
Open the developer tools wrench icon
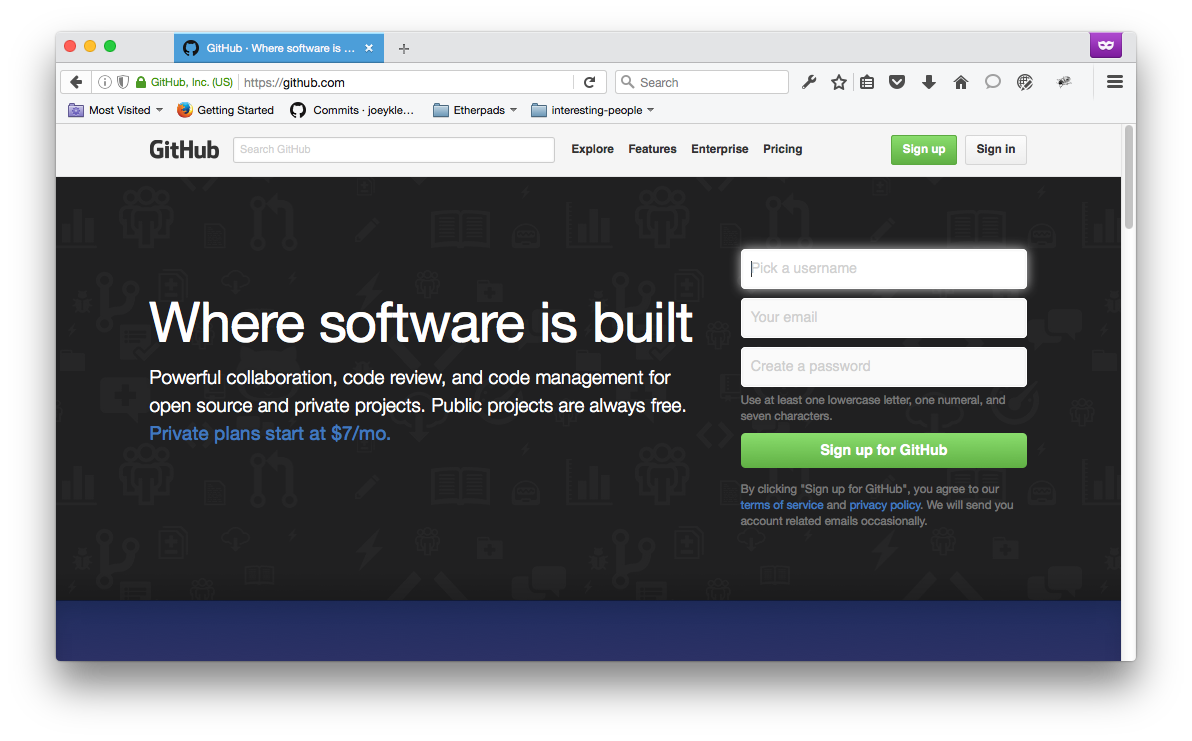tap(809, 82)
